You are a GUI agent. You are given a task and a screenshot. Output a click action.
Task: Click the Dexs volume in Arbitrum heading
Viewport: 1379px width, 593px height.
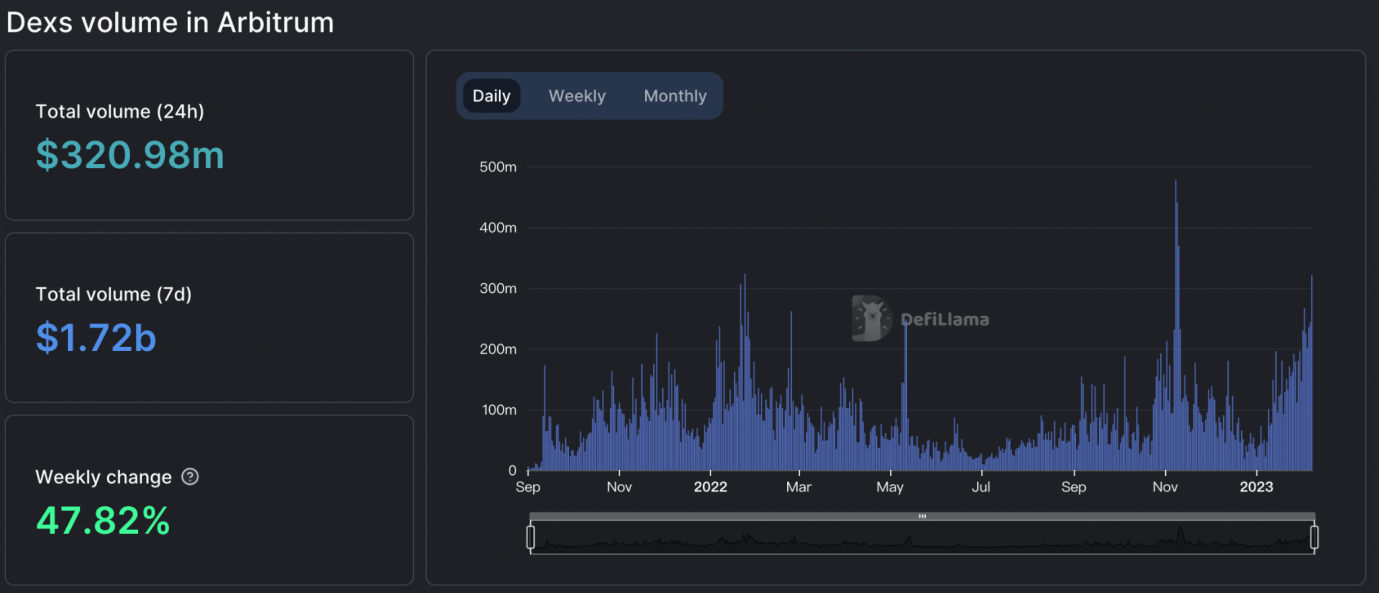point(170,22)
